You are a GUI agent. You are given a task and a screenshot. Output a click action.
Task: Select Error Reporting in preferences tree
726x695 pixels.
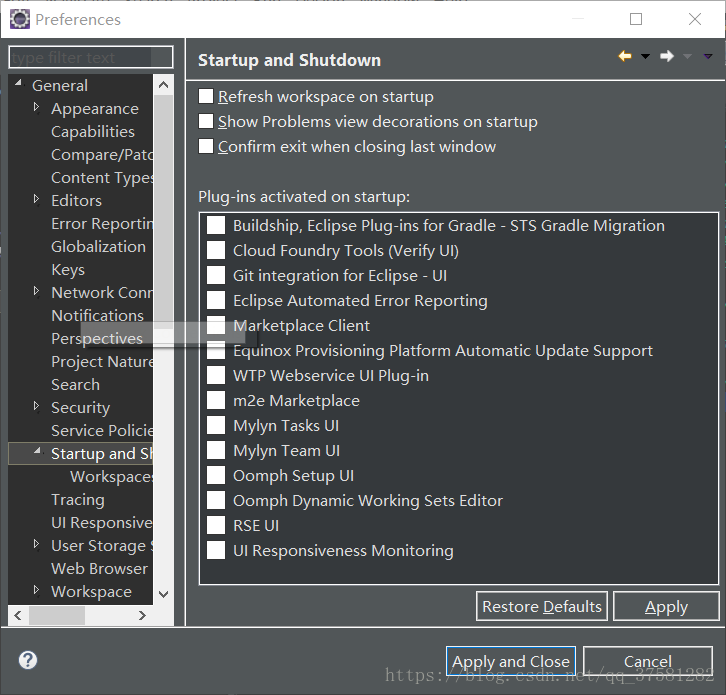click(102, 224)
